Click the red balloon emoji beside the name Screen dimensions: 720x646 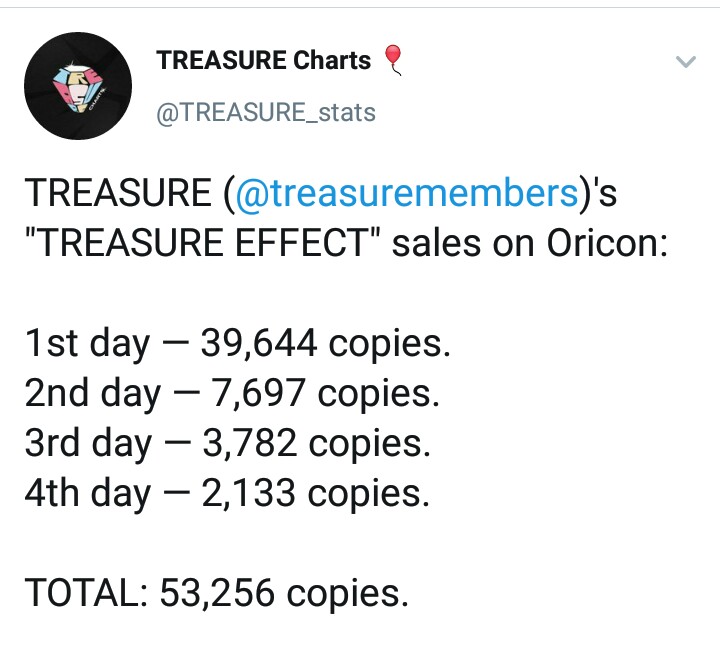pos(393,60)
